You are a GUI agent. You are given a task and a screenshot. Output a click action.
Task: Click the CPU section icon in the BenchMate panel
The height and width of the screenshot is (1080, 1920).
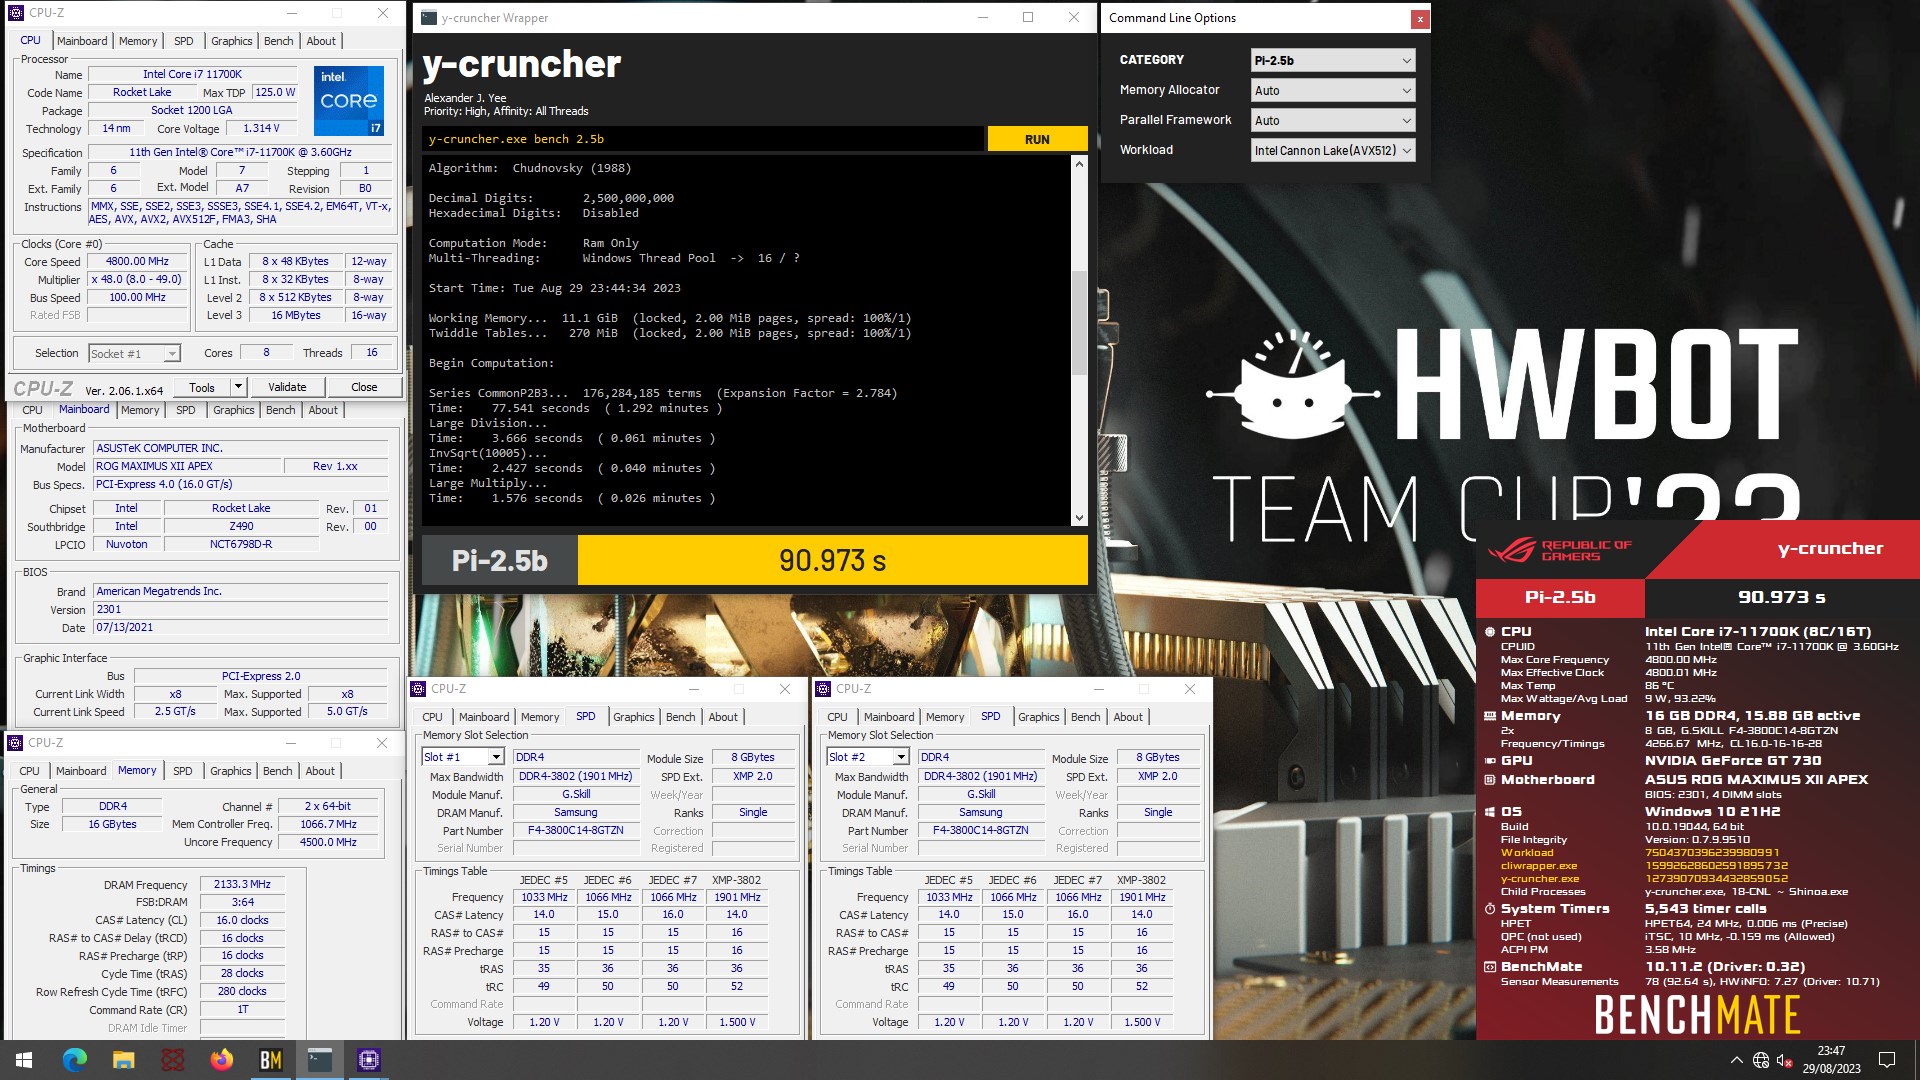(1490, 632)
